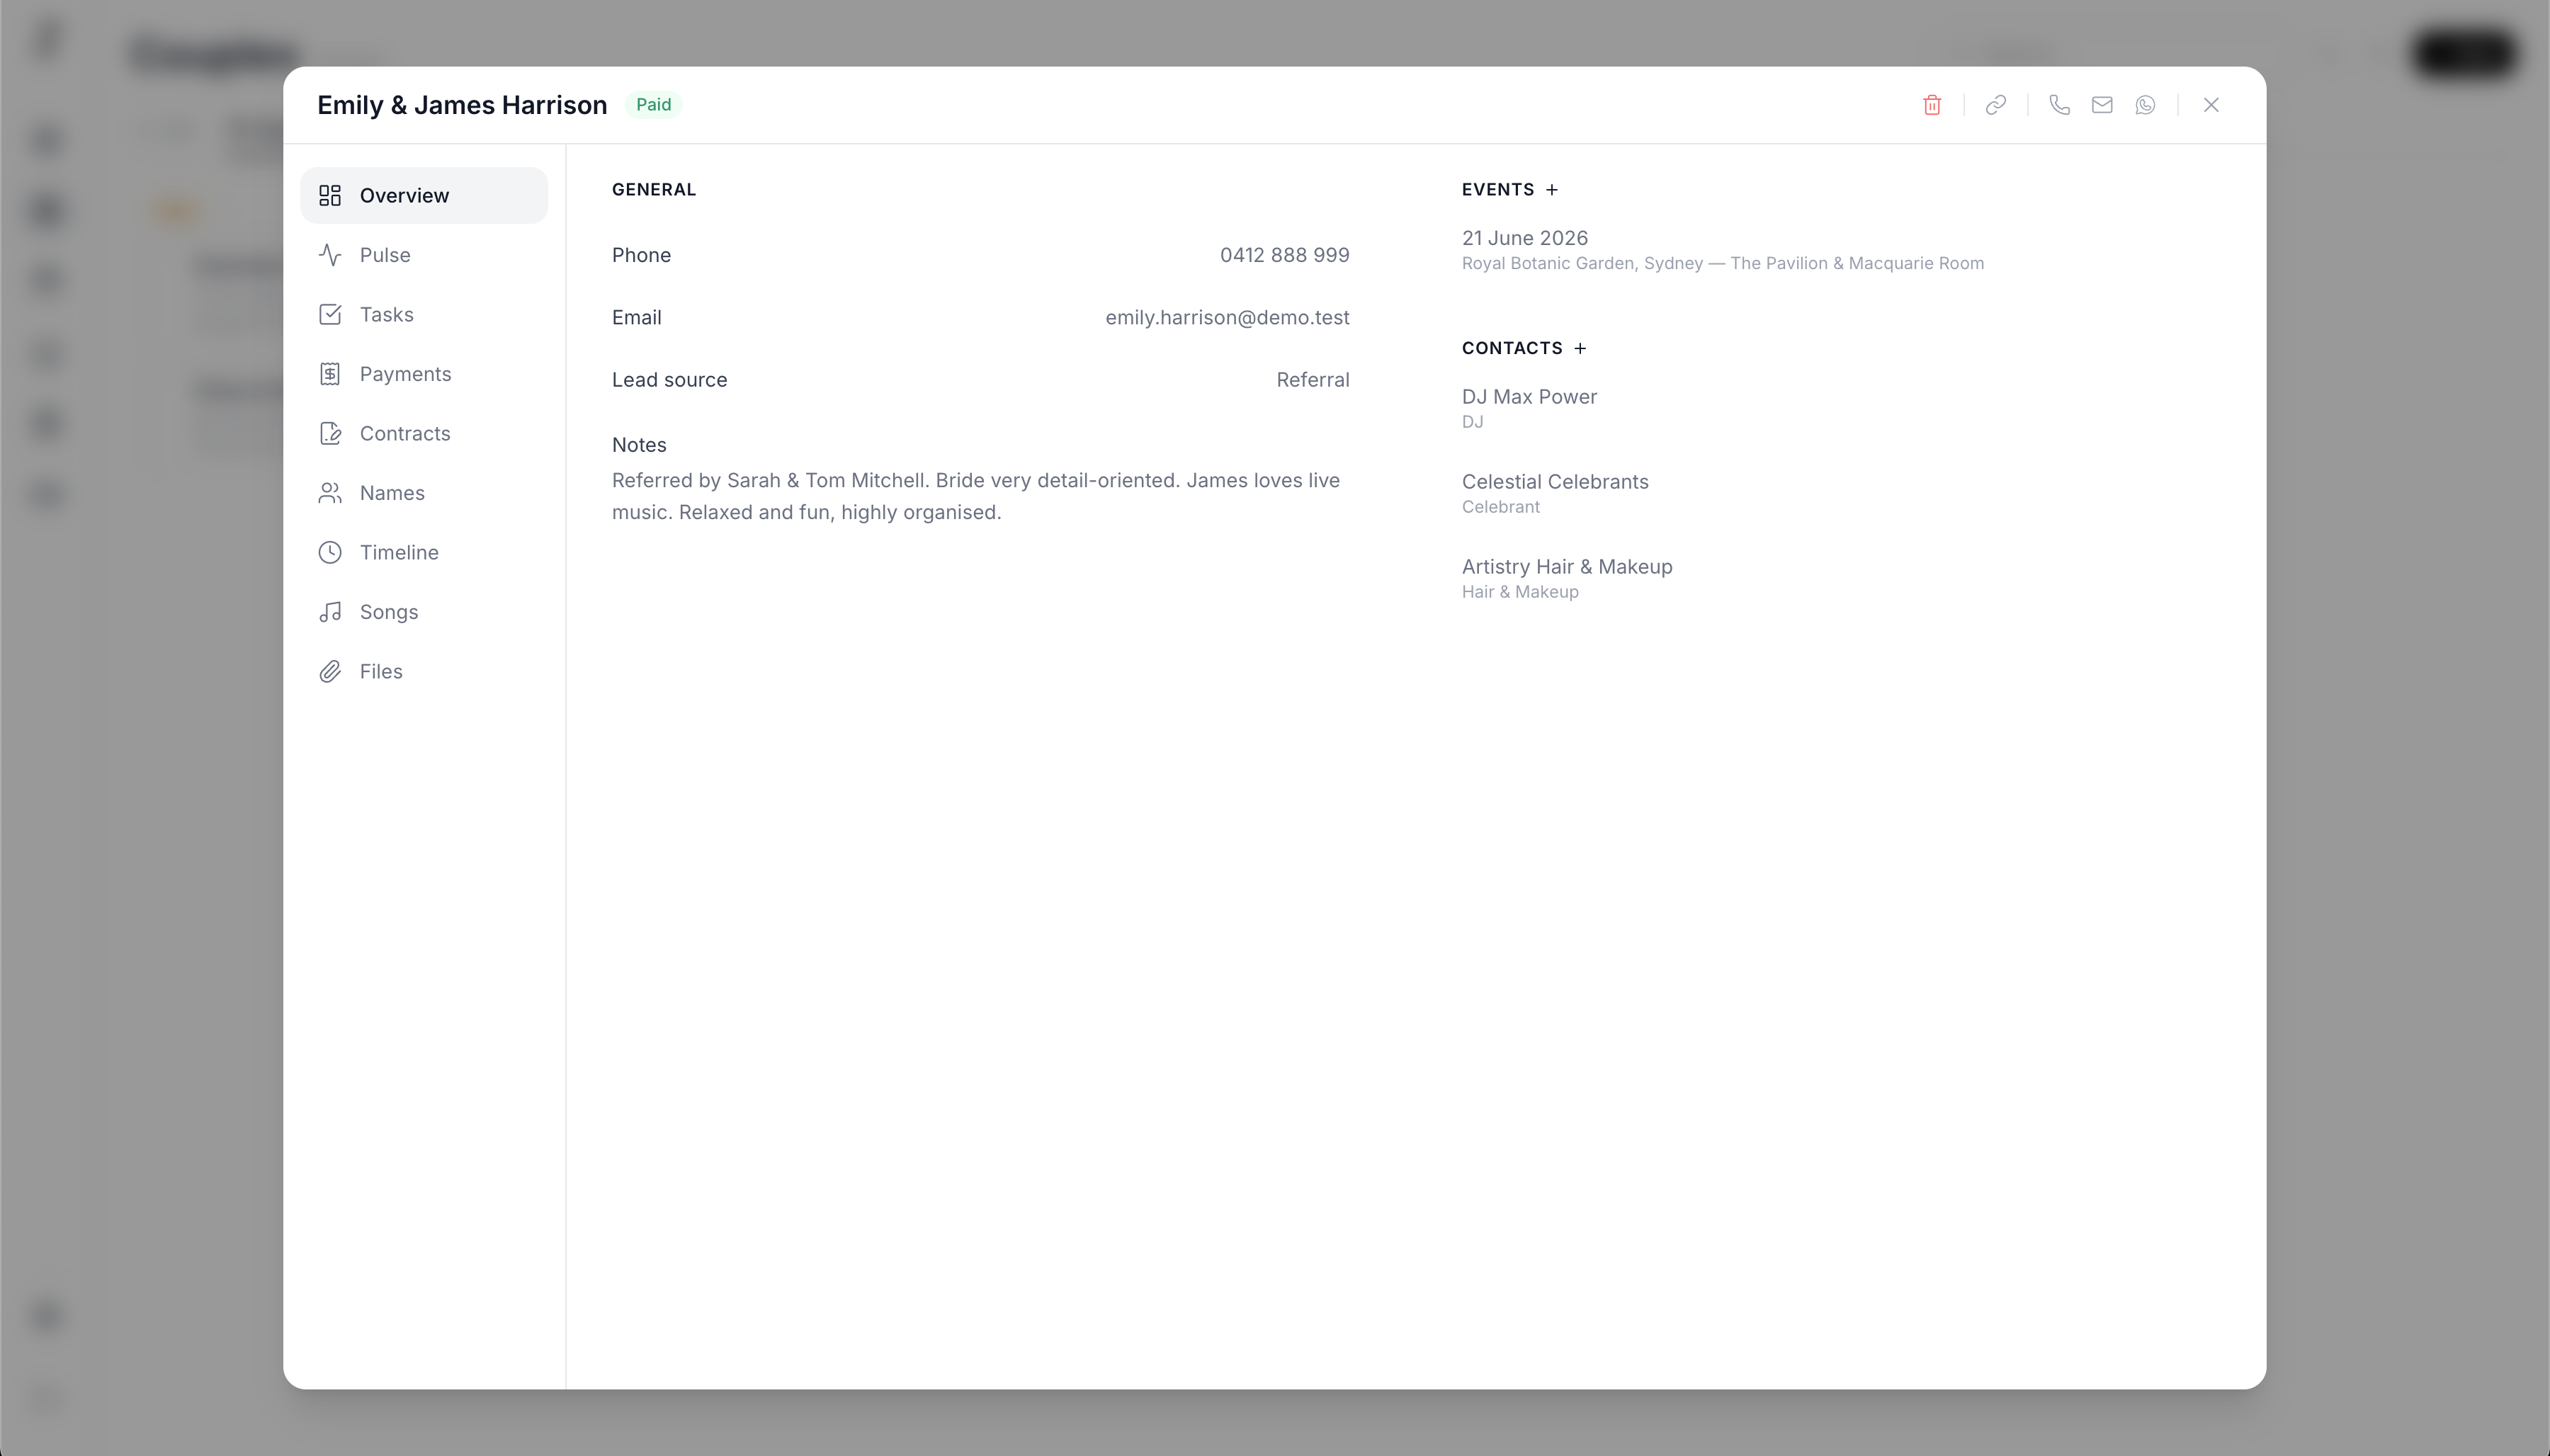Send email via envelope icon in header
This screenshot has width=2550, height=1456.
[x=2102, y=105]
